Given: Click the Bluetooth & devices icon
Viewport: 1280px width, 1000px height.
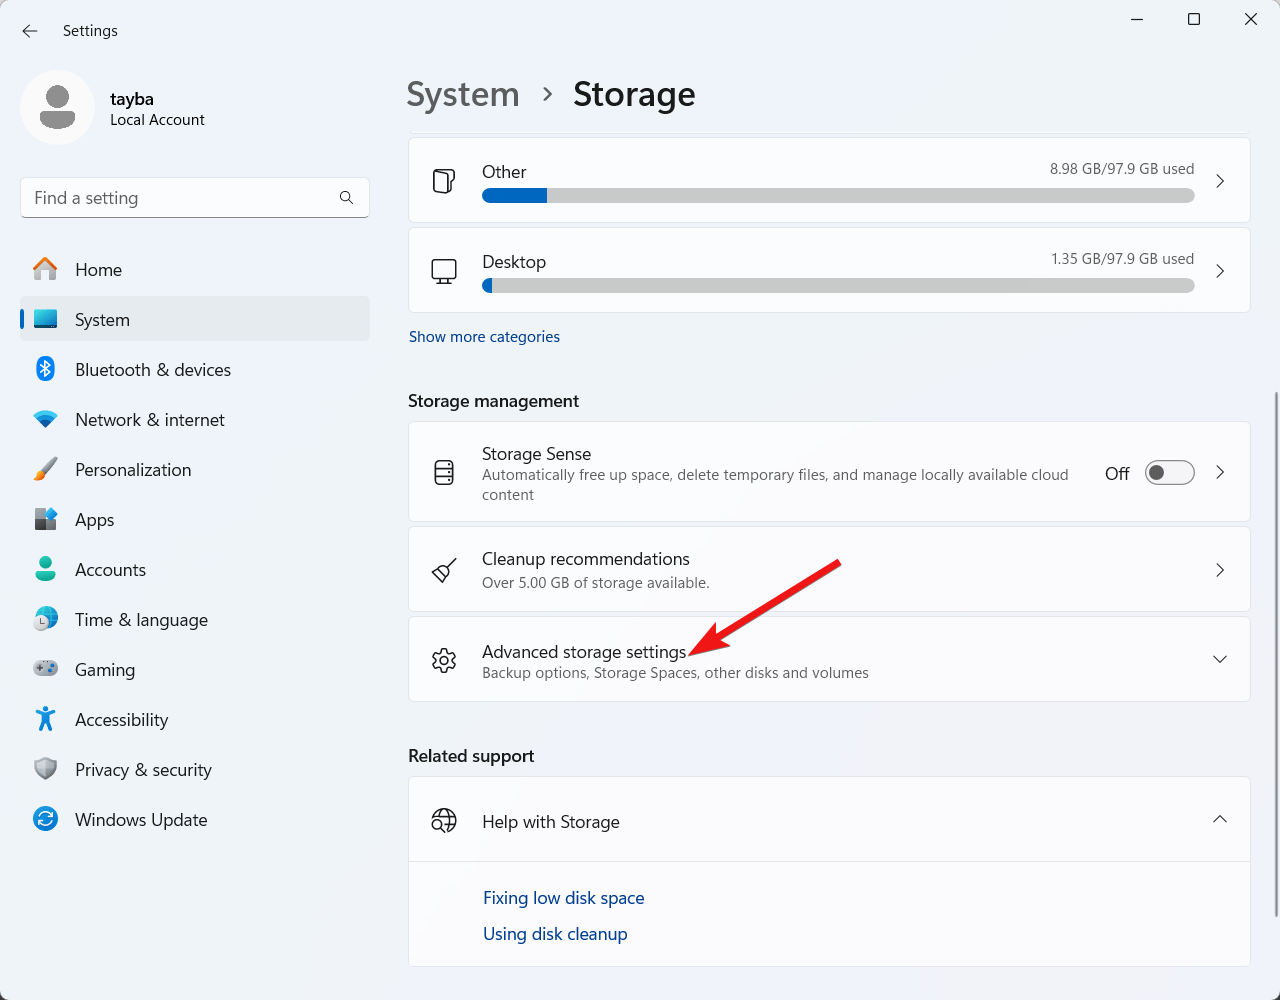Looking at the screenshot, I should click(45, 369).
